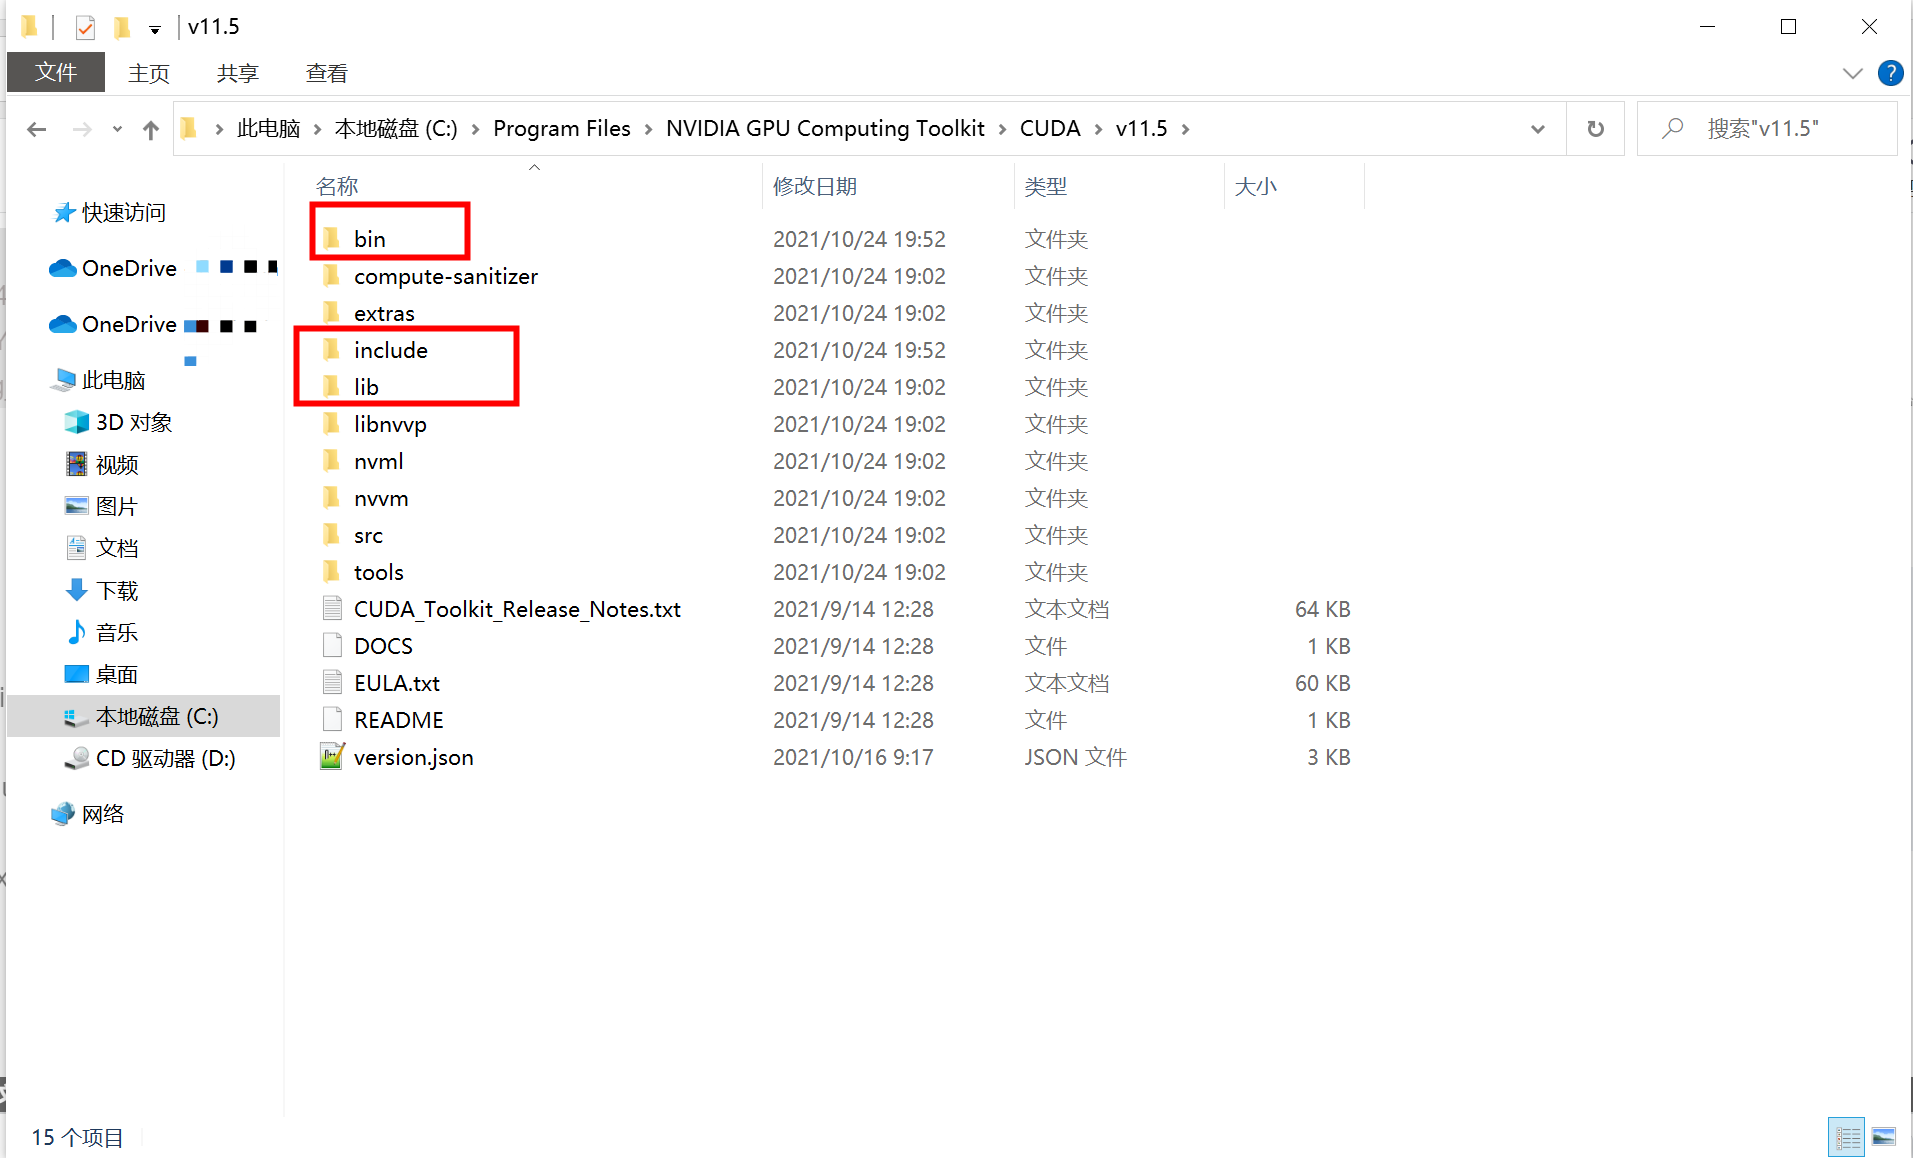1913x1158 pixels.
Task: Expand chevron after v11.5 breadcrumb
Action: 1185,129
